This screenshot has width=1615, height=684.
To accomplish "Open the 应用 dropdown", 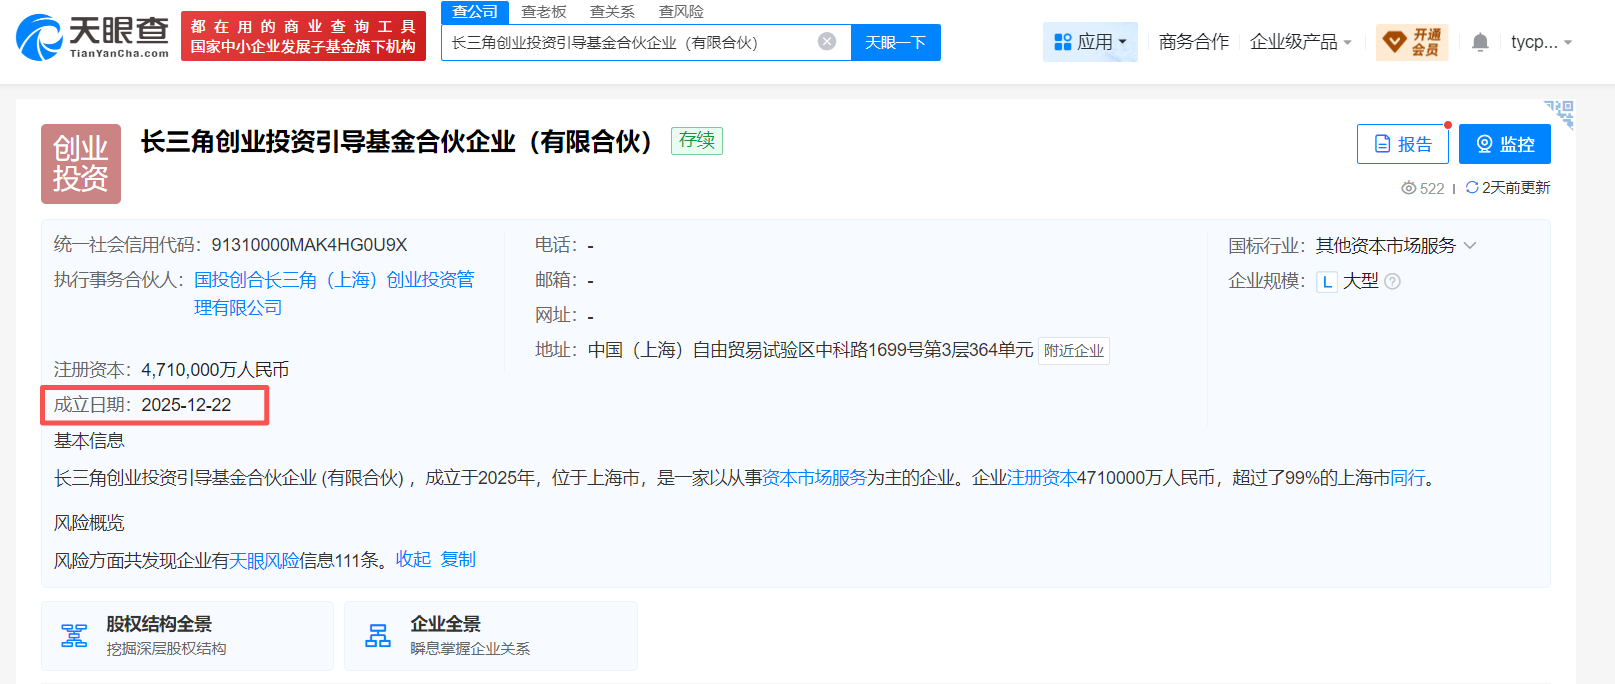I will [x=1090, y=42].
